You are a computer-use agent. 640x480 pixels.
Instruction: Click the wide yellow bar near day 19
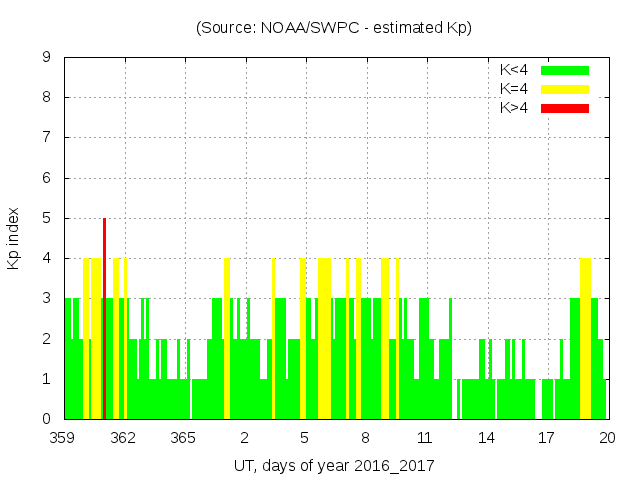pos(585,338)
